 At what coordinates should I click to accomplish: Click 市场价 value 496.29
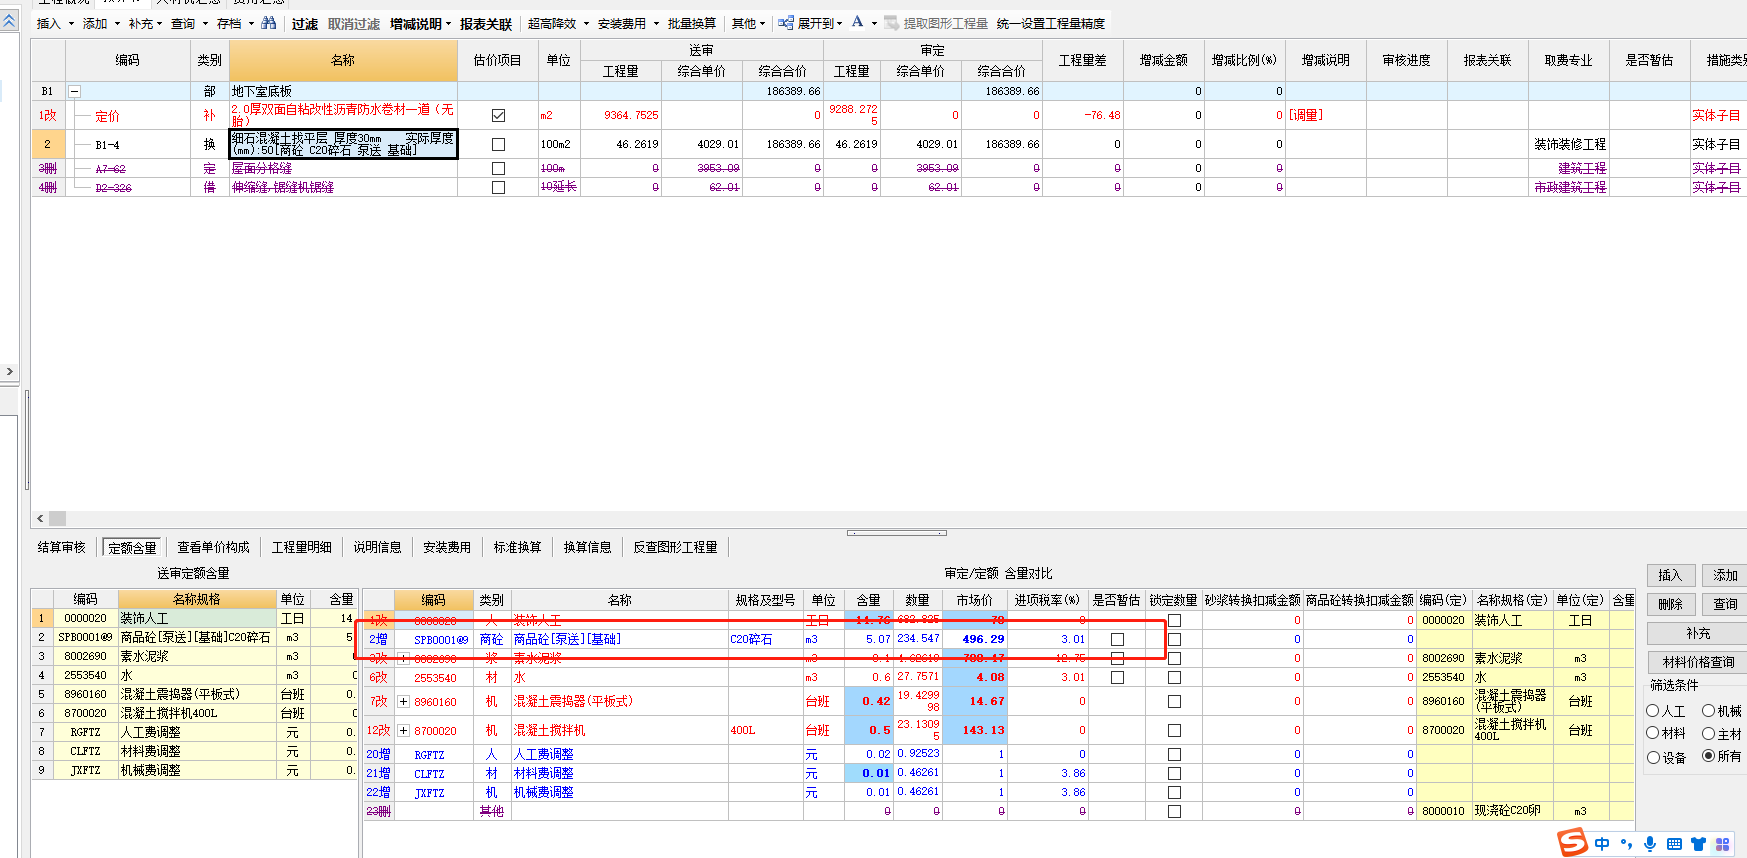click(975, 639)
